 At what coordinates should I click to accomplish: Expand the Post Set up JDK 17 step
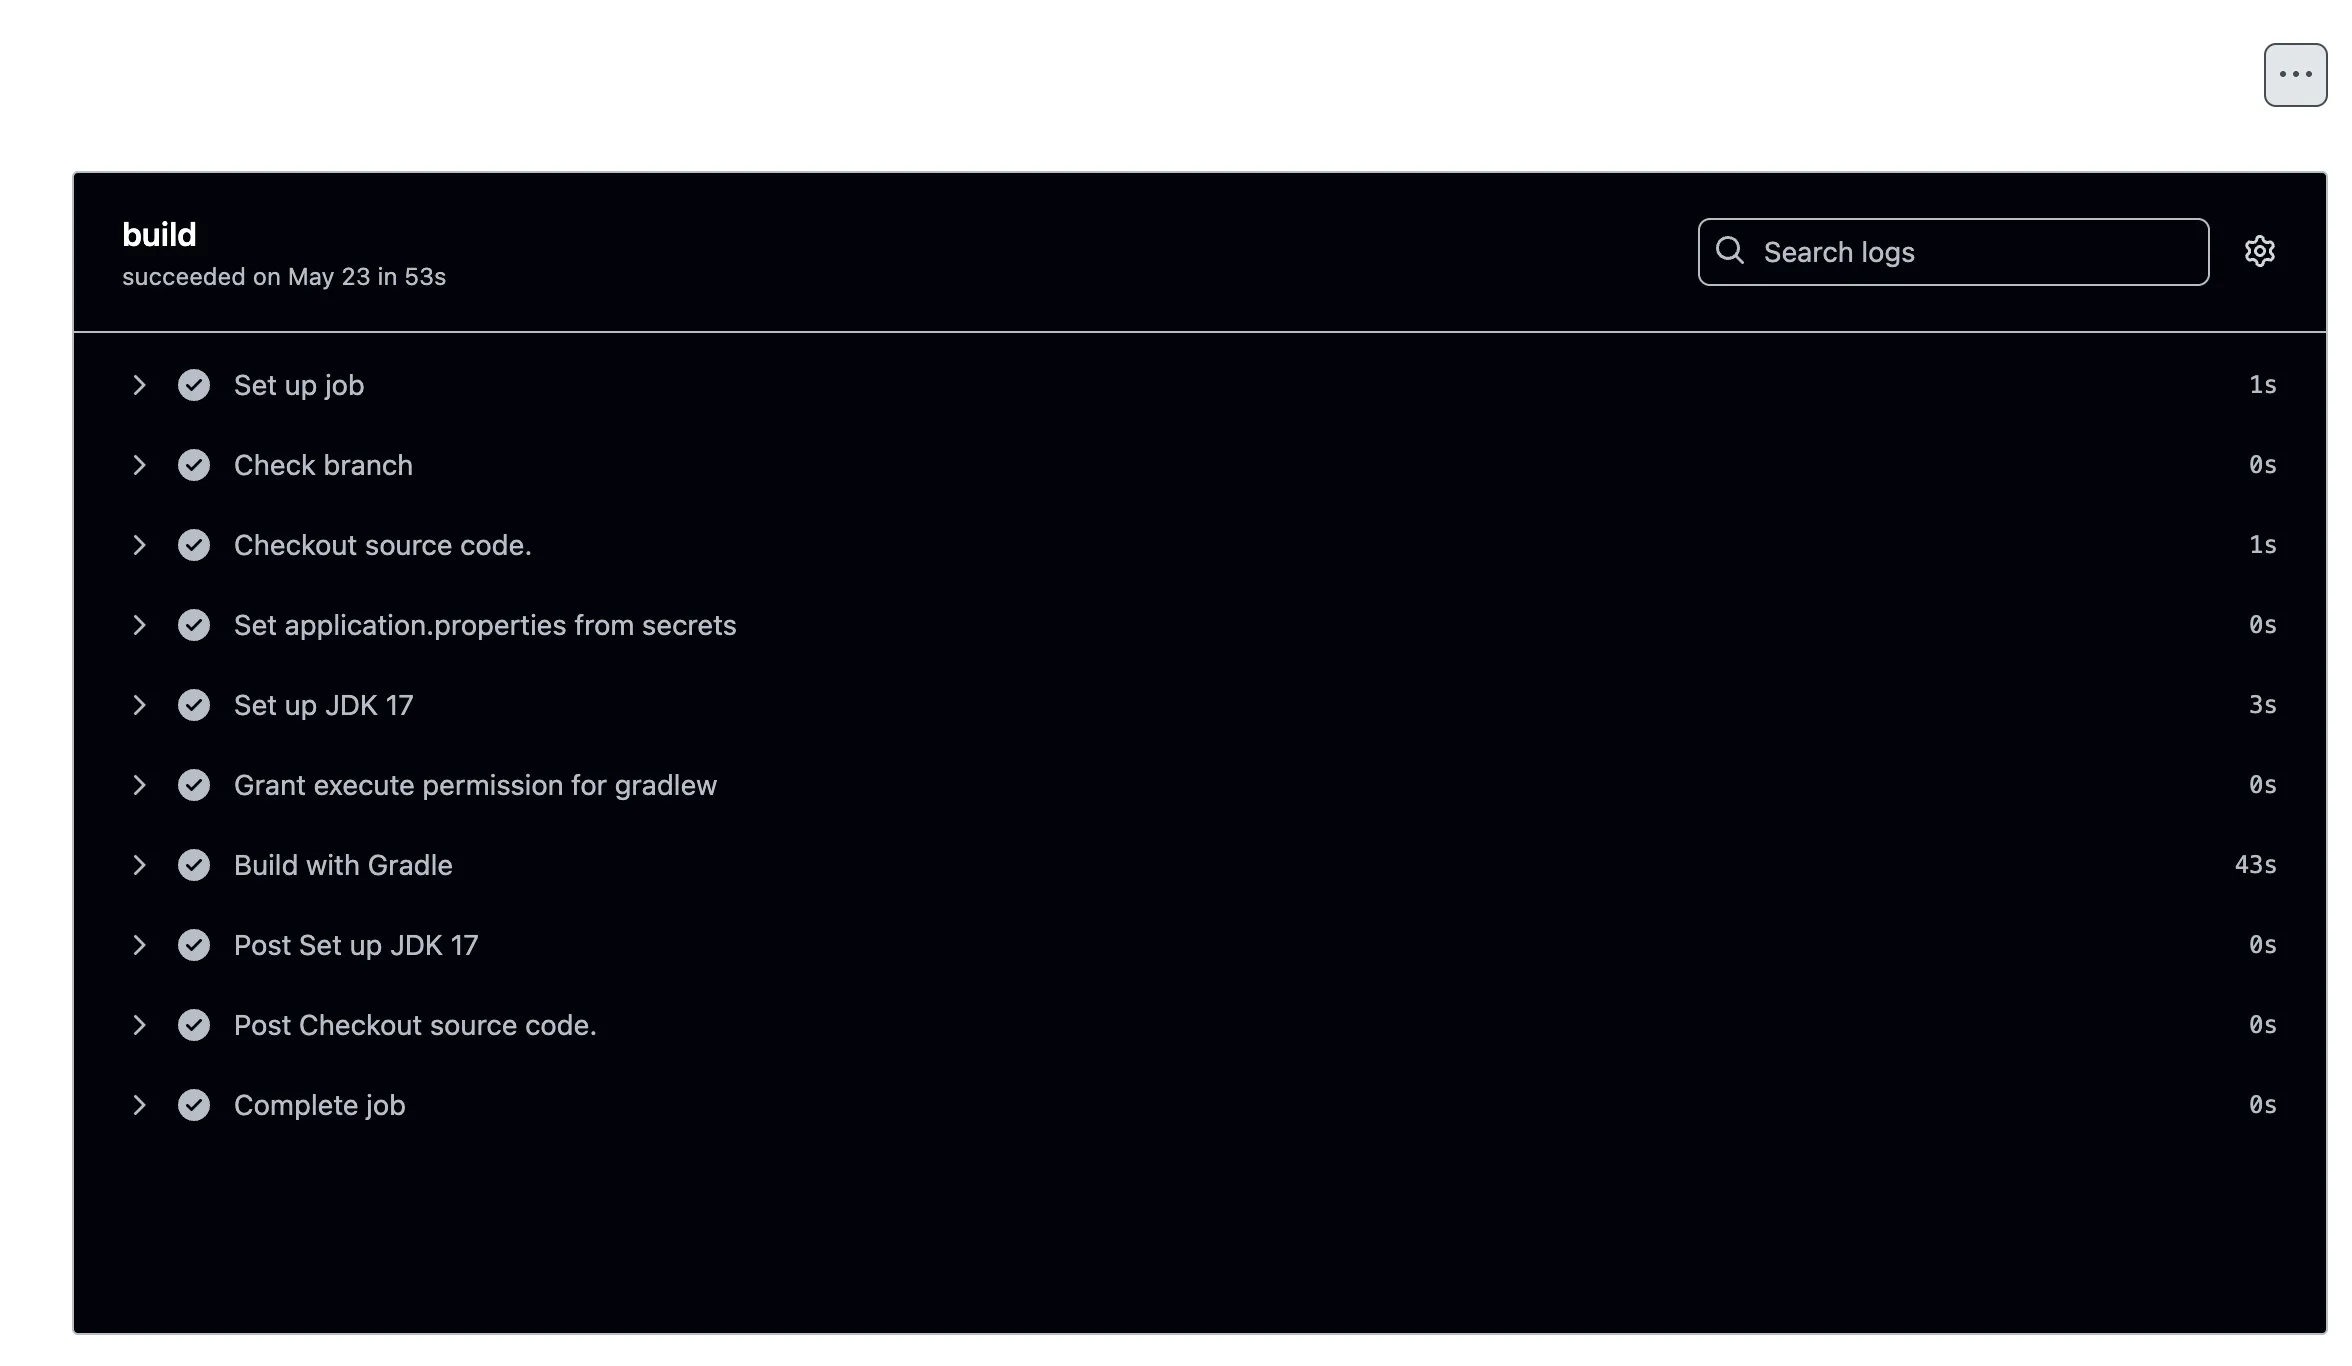140,945
